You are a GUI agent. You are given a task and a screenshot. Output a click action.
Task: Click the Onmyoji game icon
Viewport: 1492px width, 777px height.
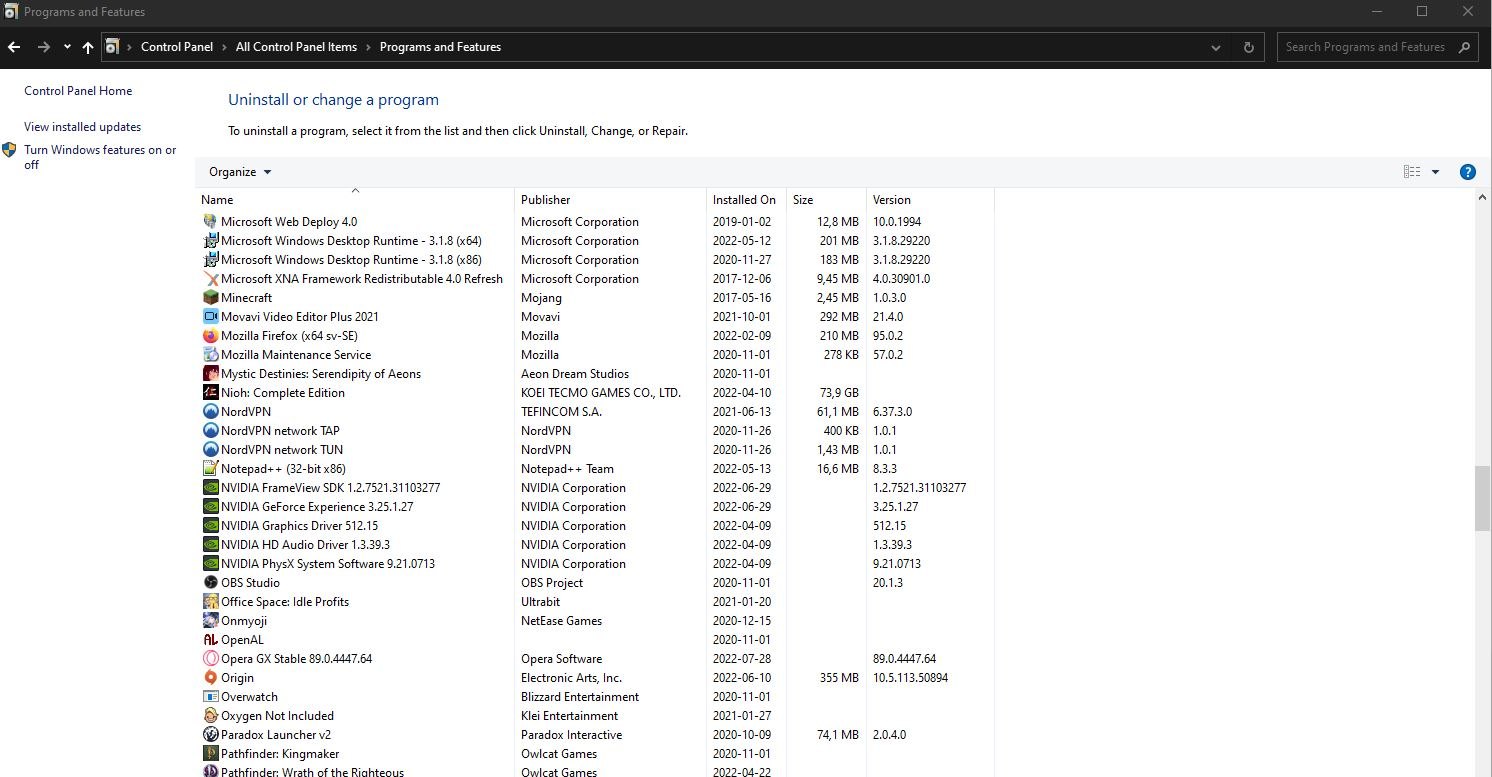point(210,621)
